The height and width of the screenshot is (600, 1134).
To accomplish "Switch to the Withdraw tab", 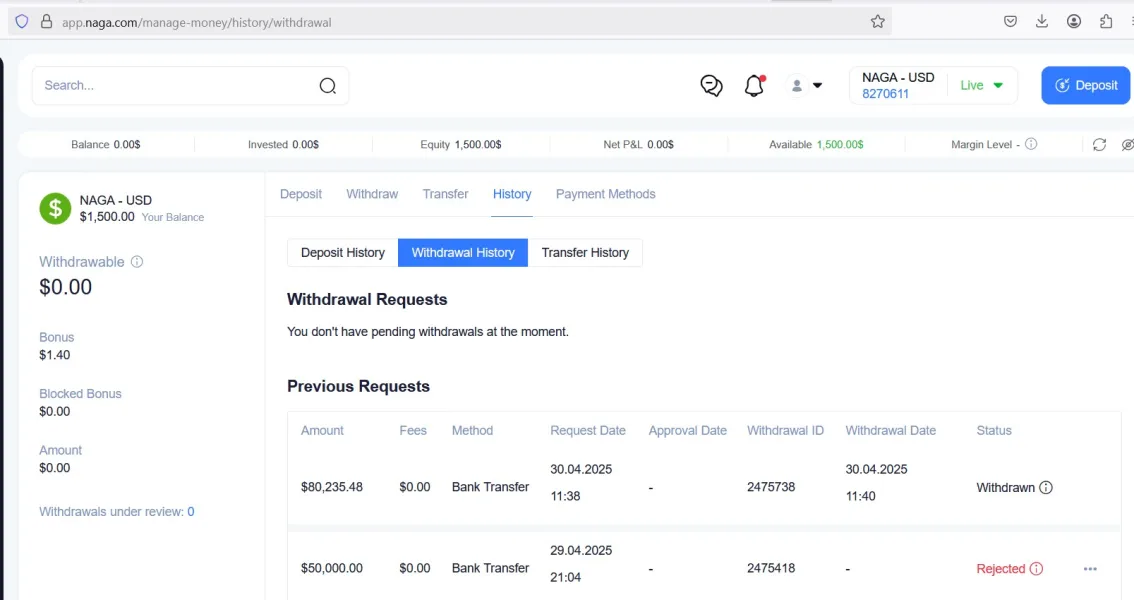I will [372, 194].
